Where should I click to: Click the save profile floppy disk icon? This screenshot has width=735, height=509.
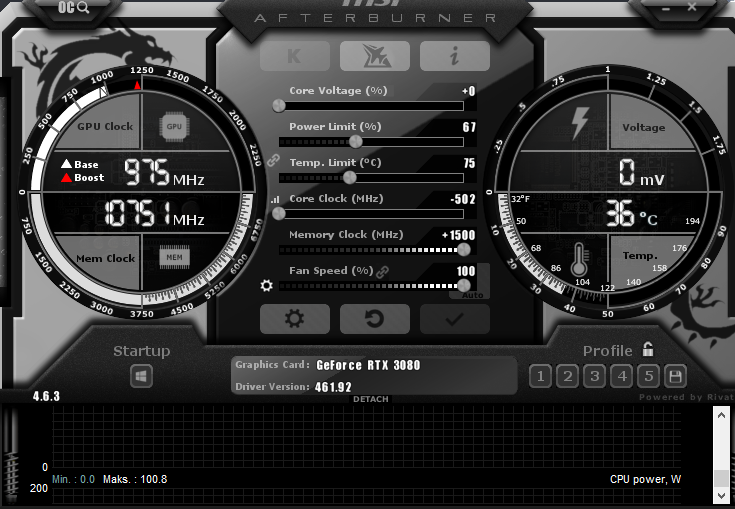point(675,376)
